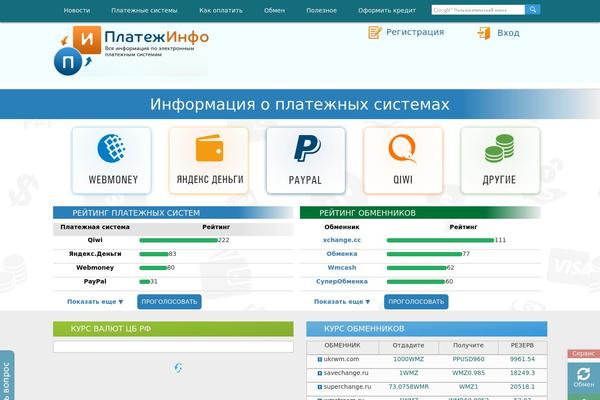Open the xchange.cc exchanger link

pyautogui.click(x=342, y=240)
